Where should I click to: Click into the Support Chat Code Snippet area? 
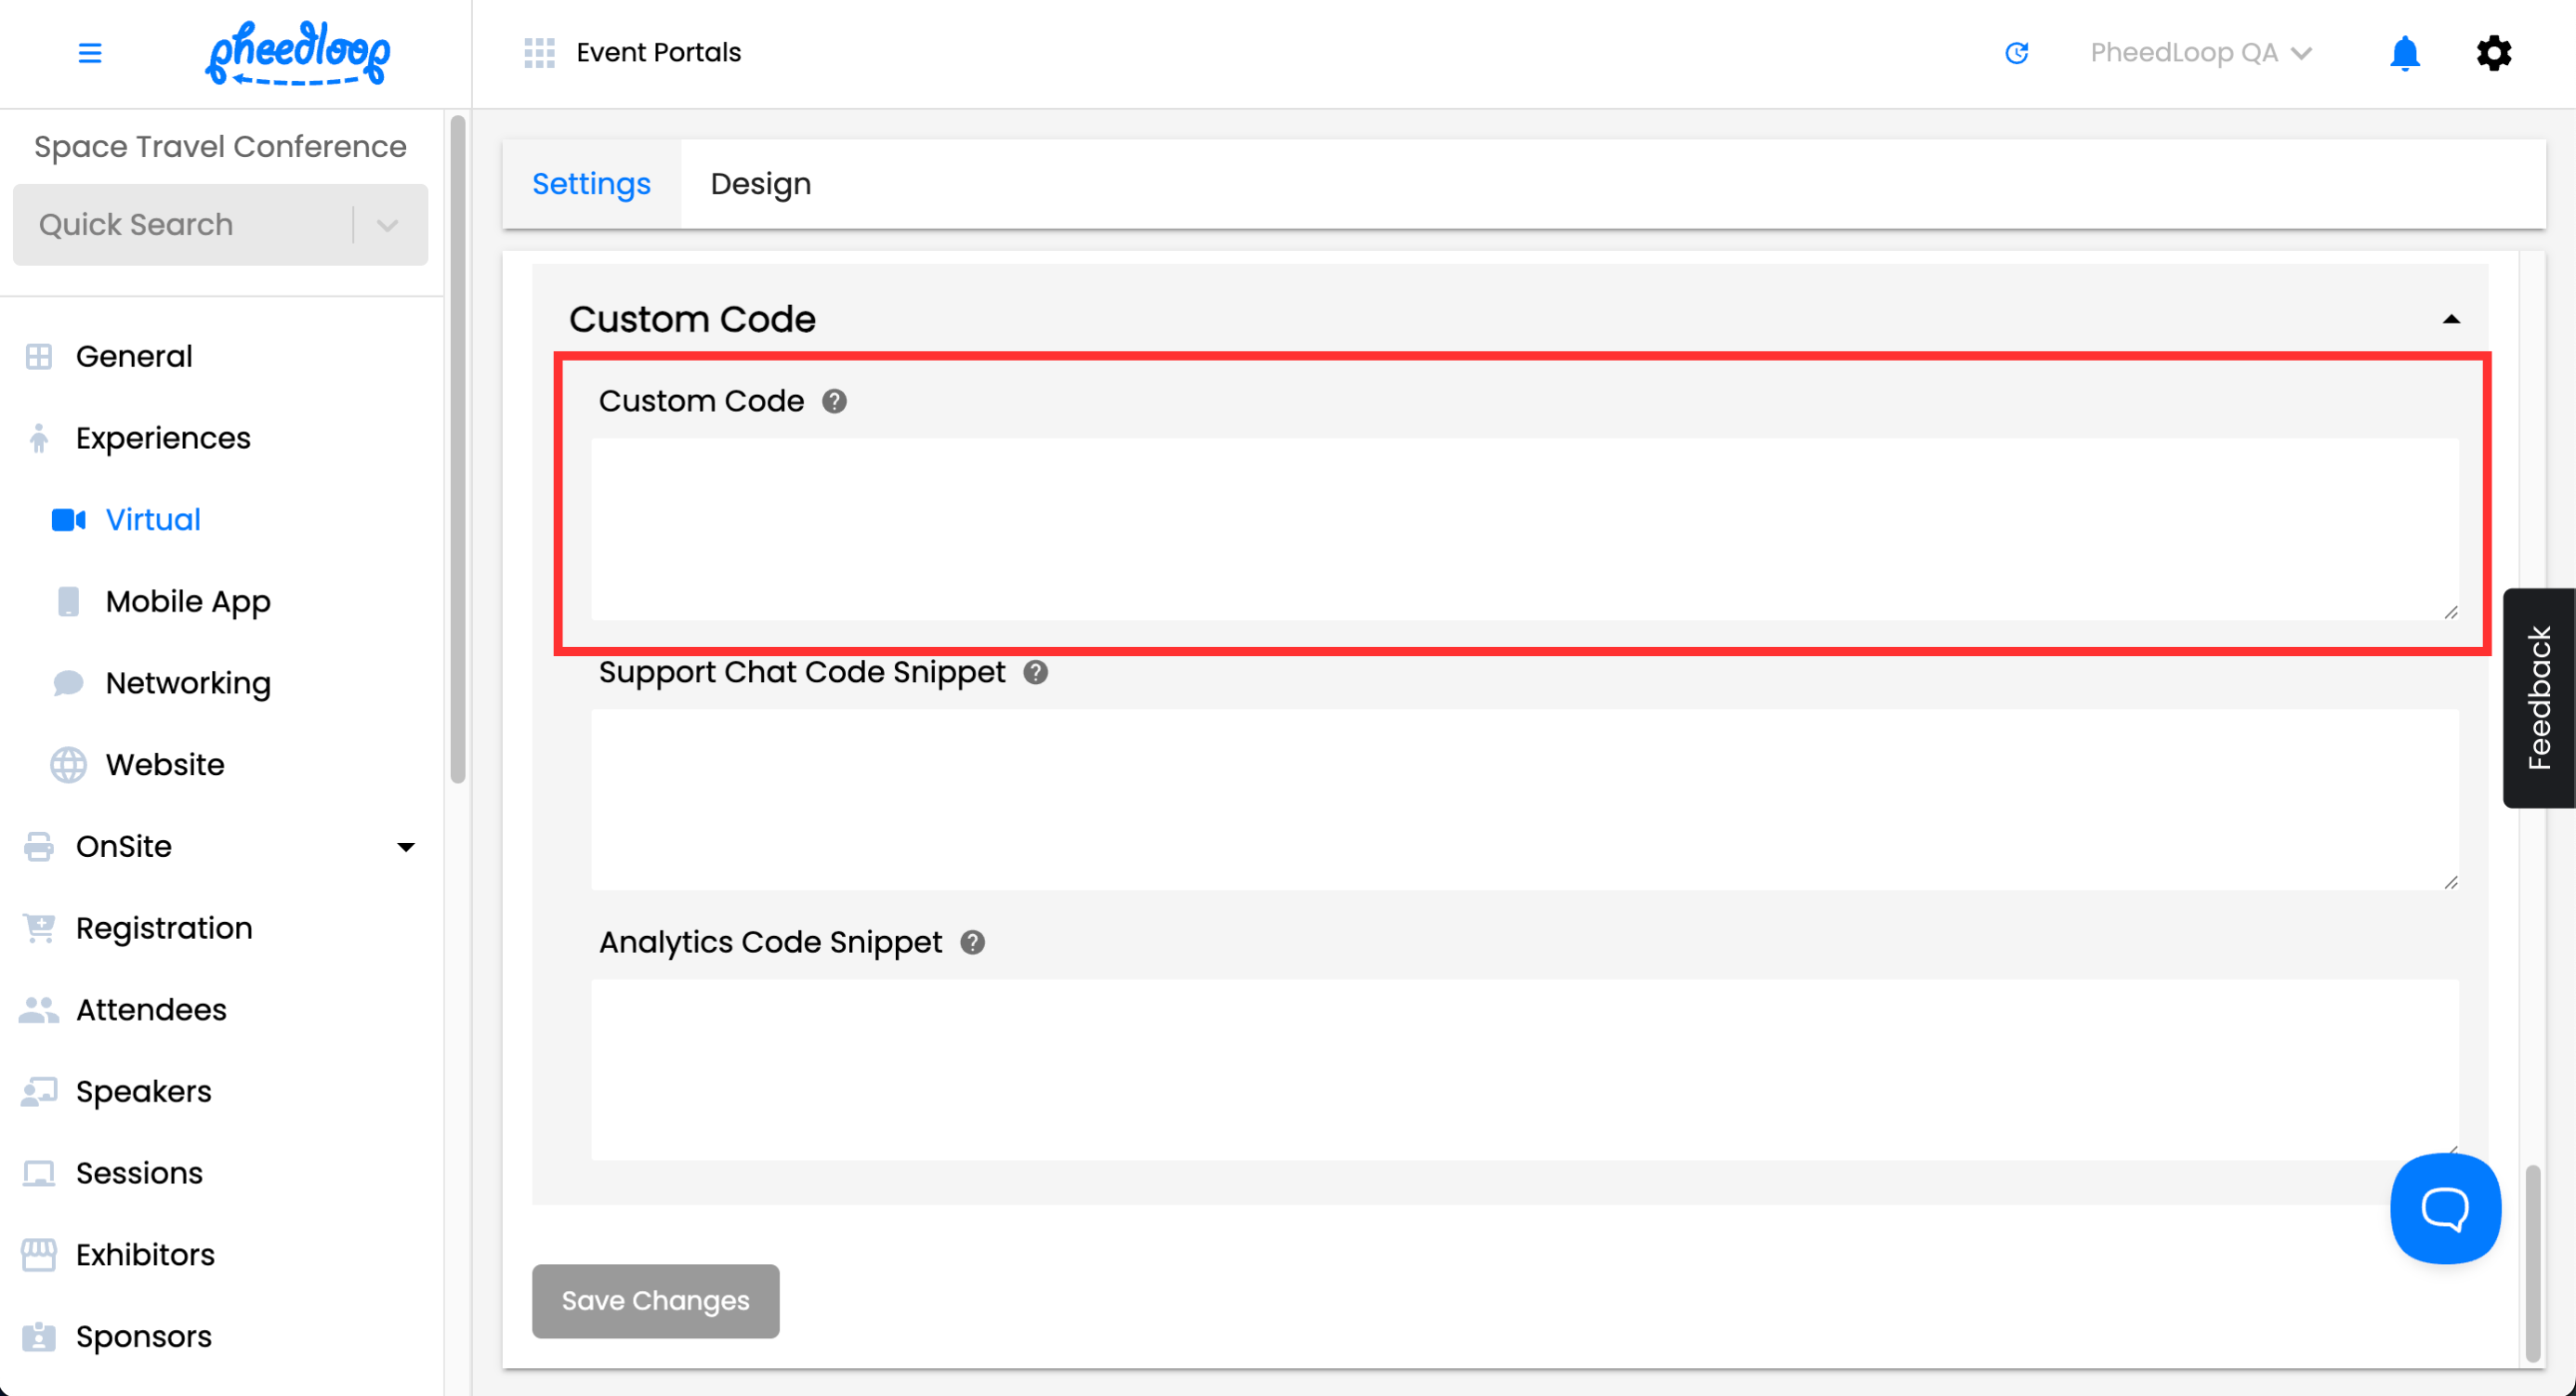(x=1524, y=800)
